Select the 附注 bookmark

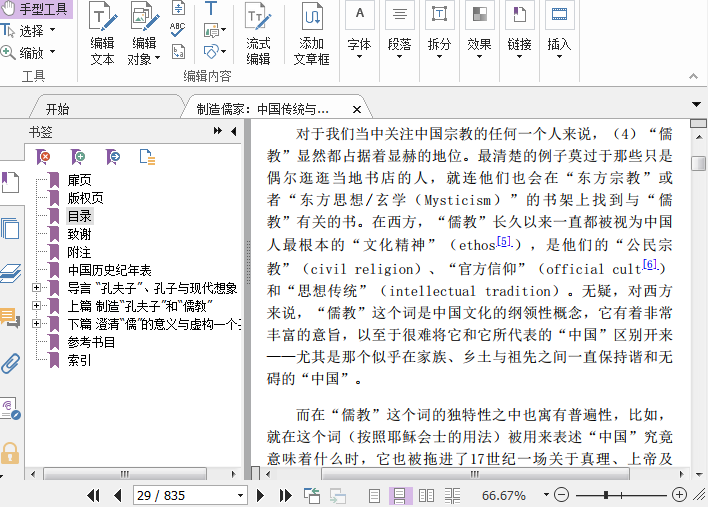click(79, 252)
